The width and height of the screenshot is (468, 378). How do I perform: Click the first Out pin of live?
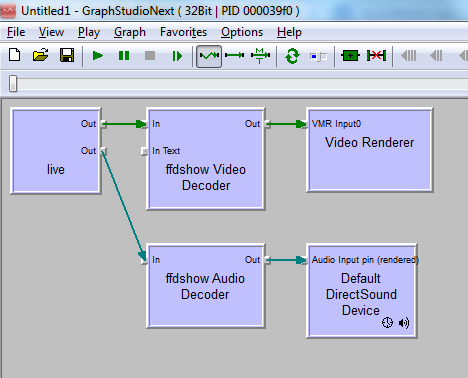(x=104, y=124)
